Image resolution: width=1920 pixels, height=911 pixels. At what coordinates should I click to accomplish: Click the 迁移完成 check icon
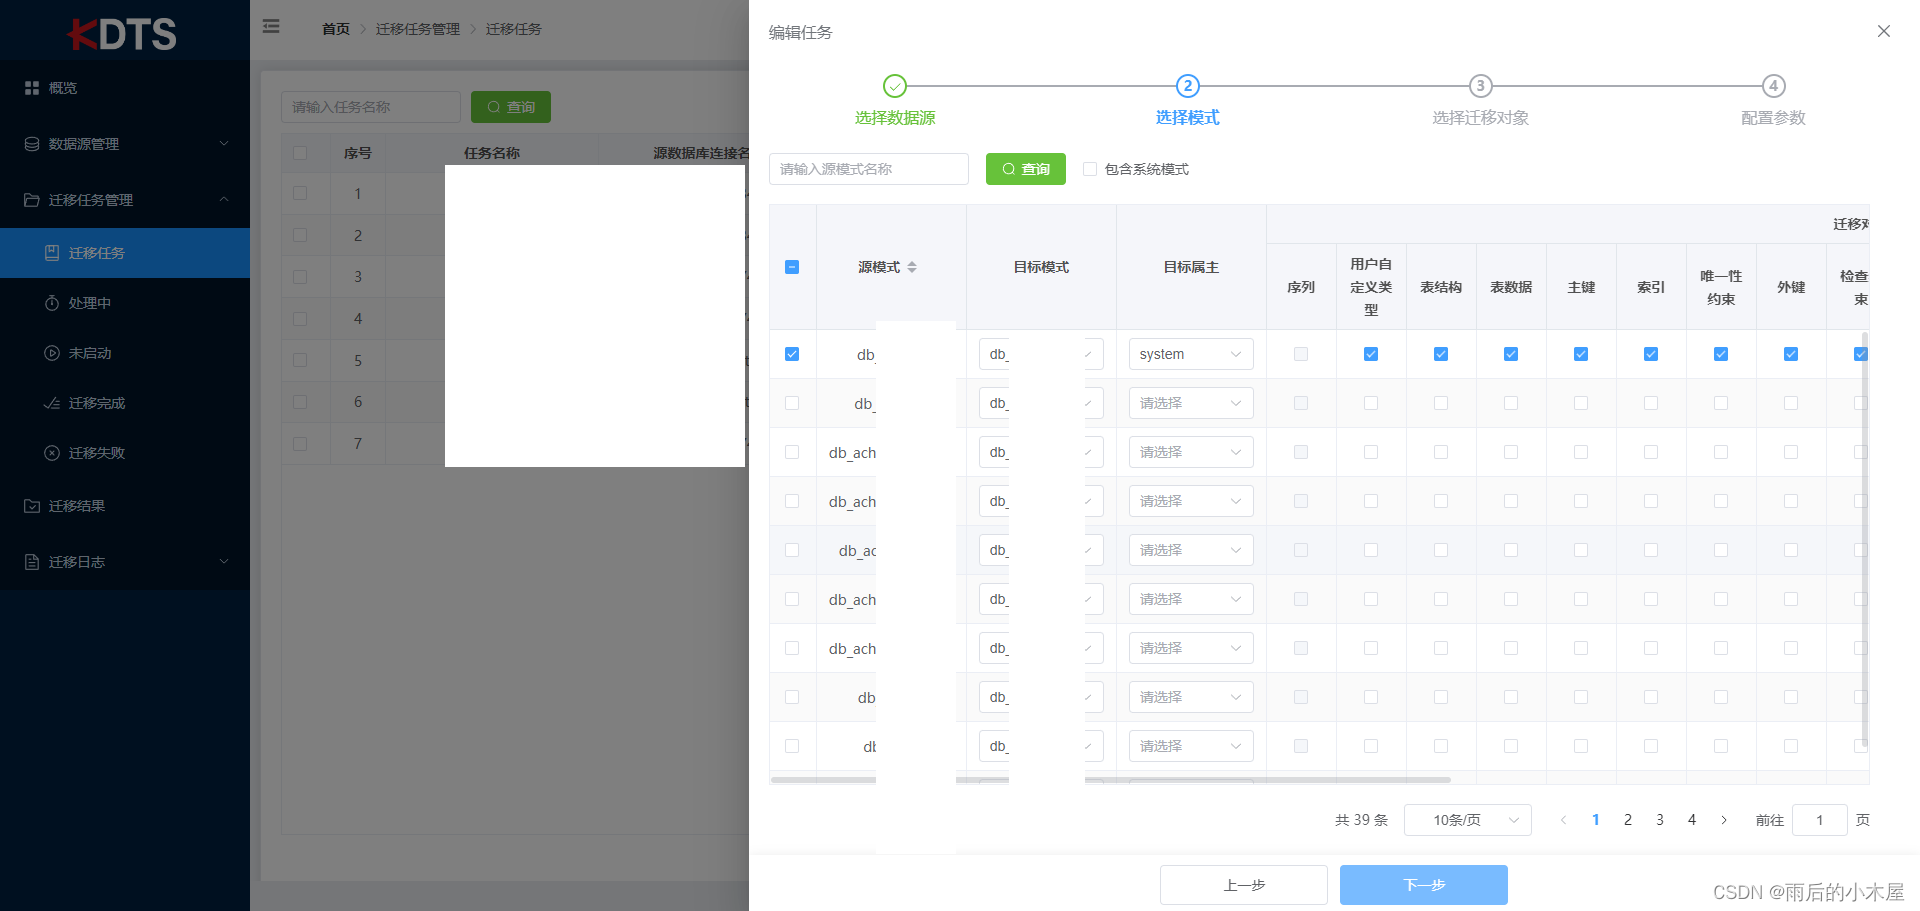pos(52,403)
